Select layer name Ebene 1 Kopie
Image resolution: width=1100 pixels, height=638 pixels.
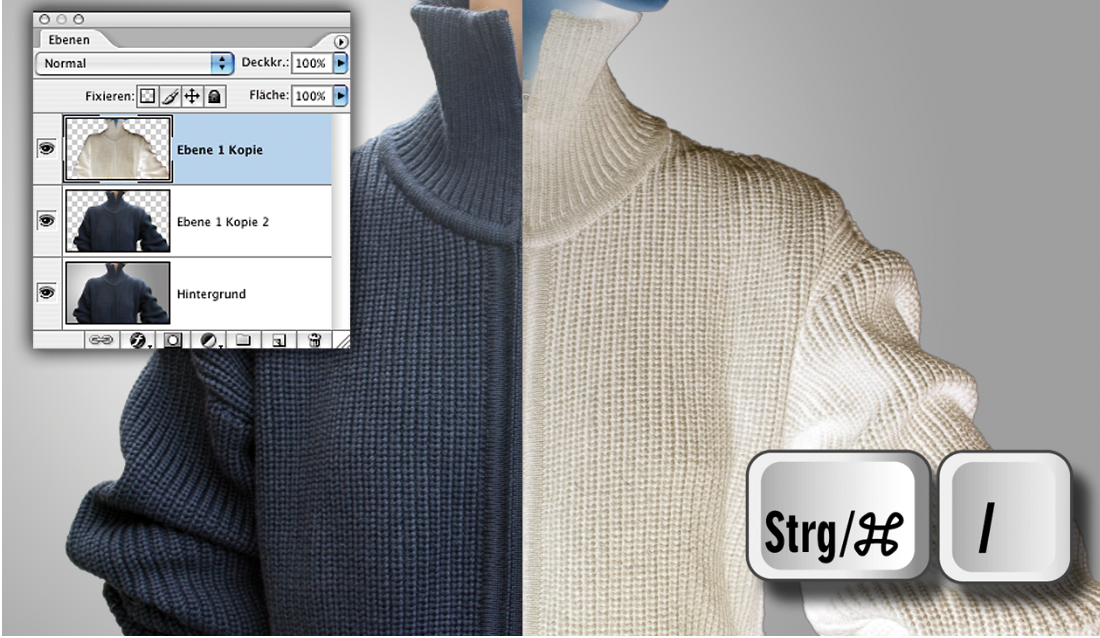220,149
